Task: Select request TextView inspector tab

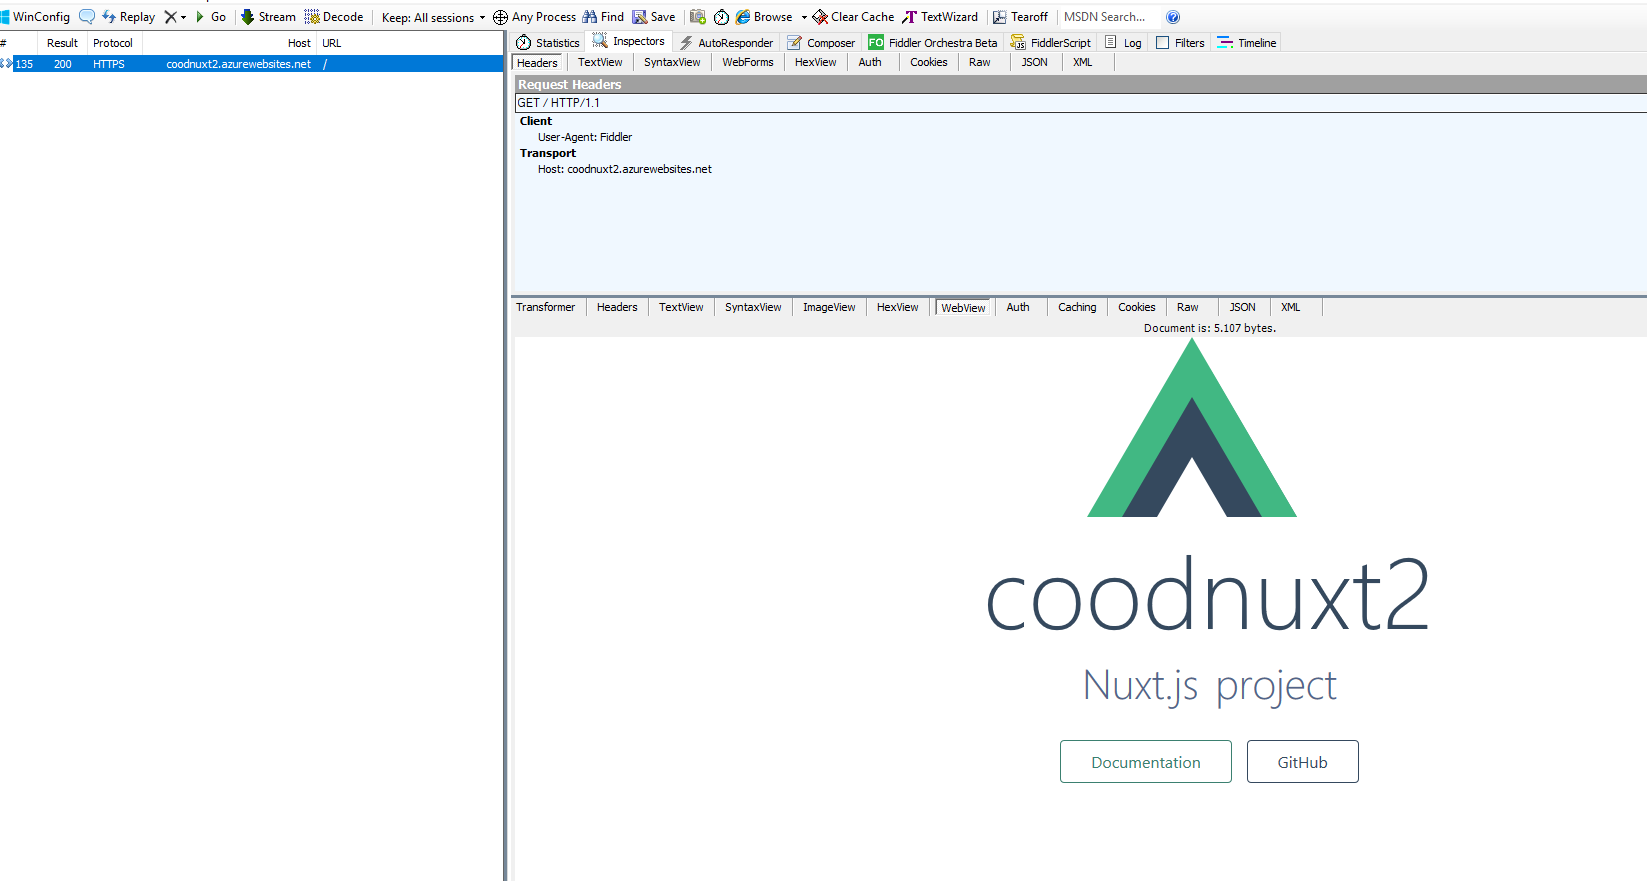Action: (600, 62)
